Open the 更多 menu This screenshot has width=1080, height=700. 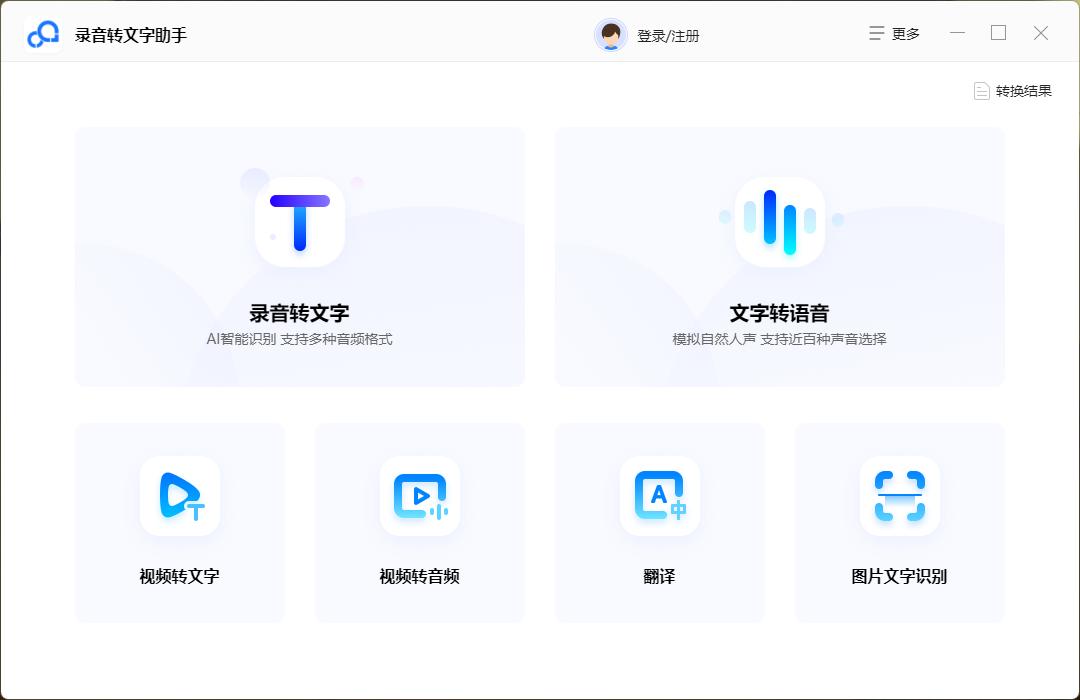(905, 34)
